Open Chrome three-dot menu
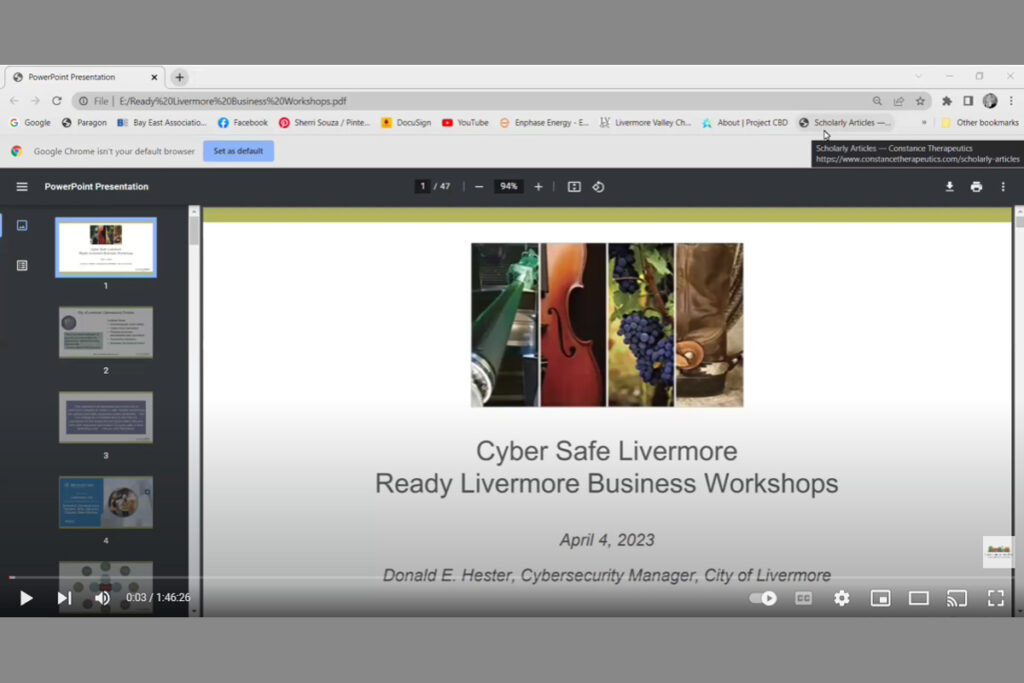 tap(1011, 101)
